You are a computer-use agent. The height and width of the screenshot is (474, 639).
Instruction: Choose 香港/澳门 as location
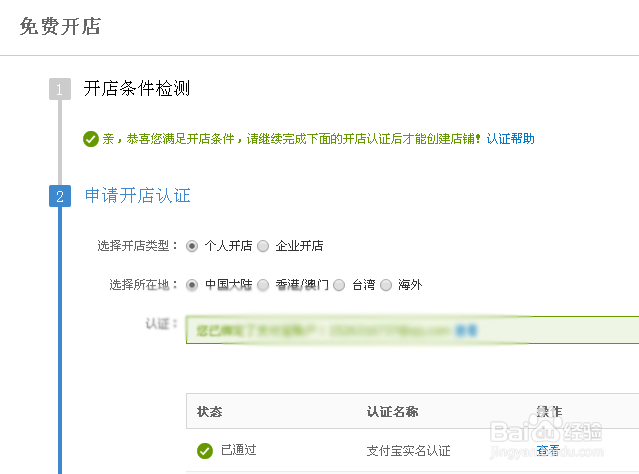click(x=263, y=285)
